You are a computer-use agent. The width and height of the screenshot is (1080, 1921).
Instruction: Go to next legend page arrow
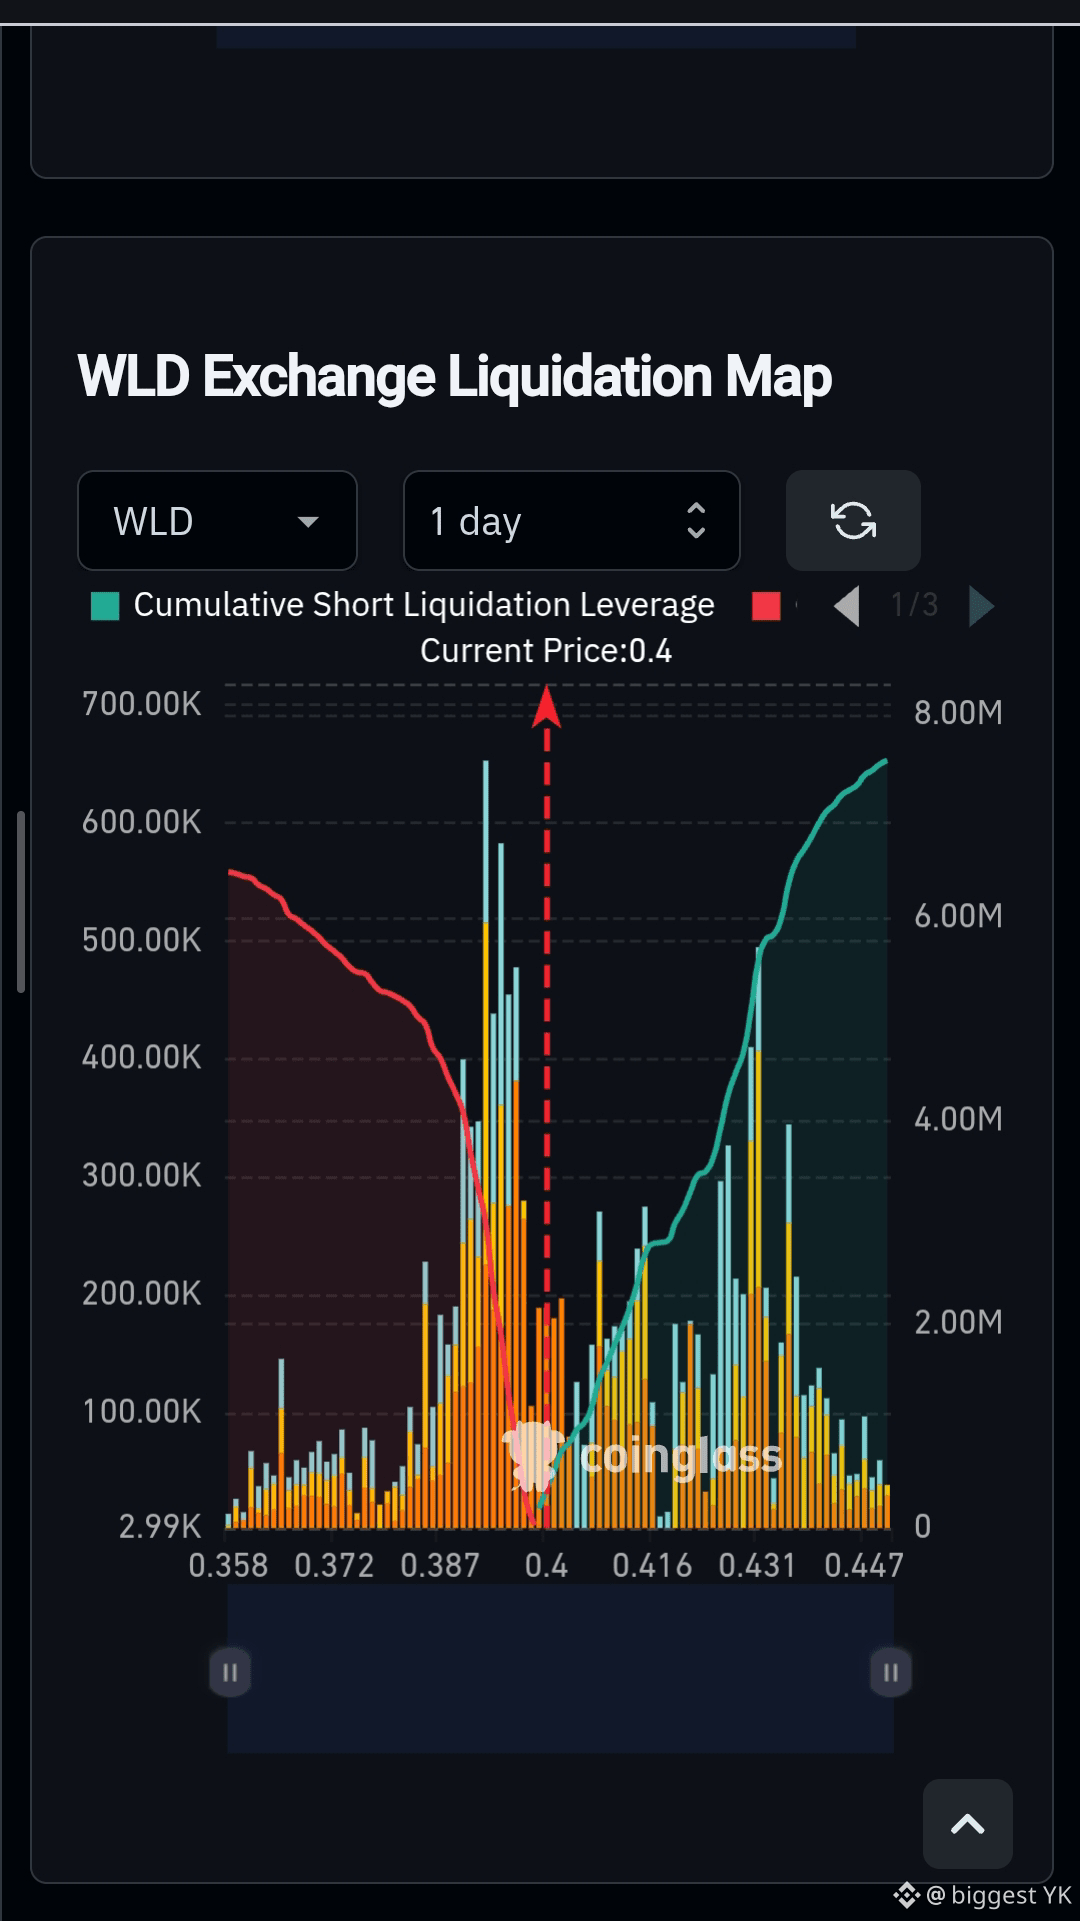981,606
